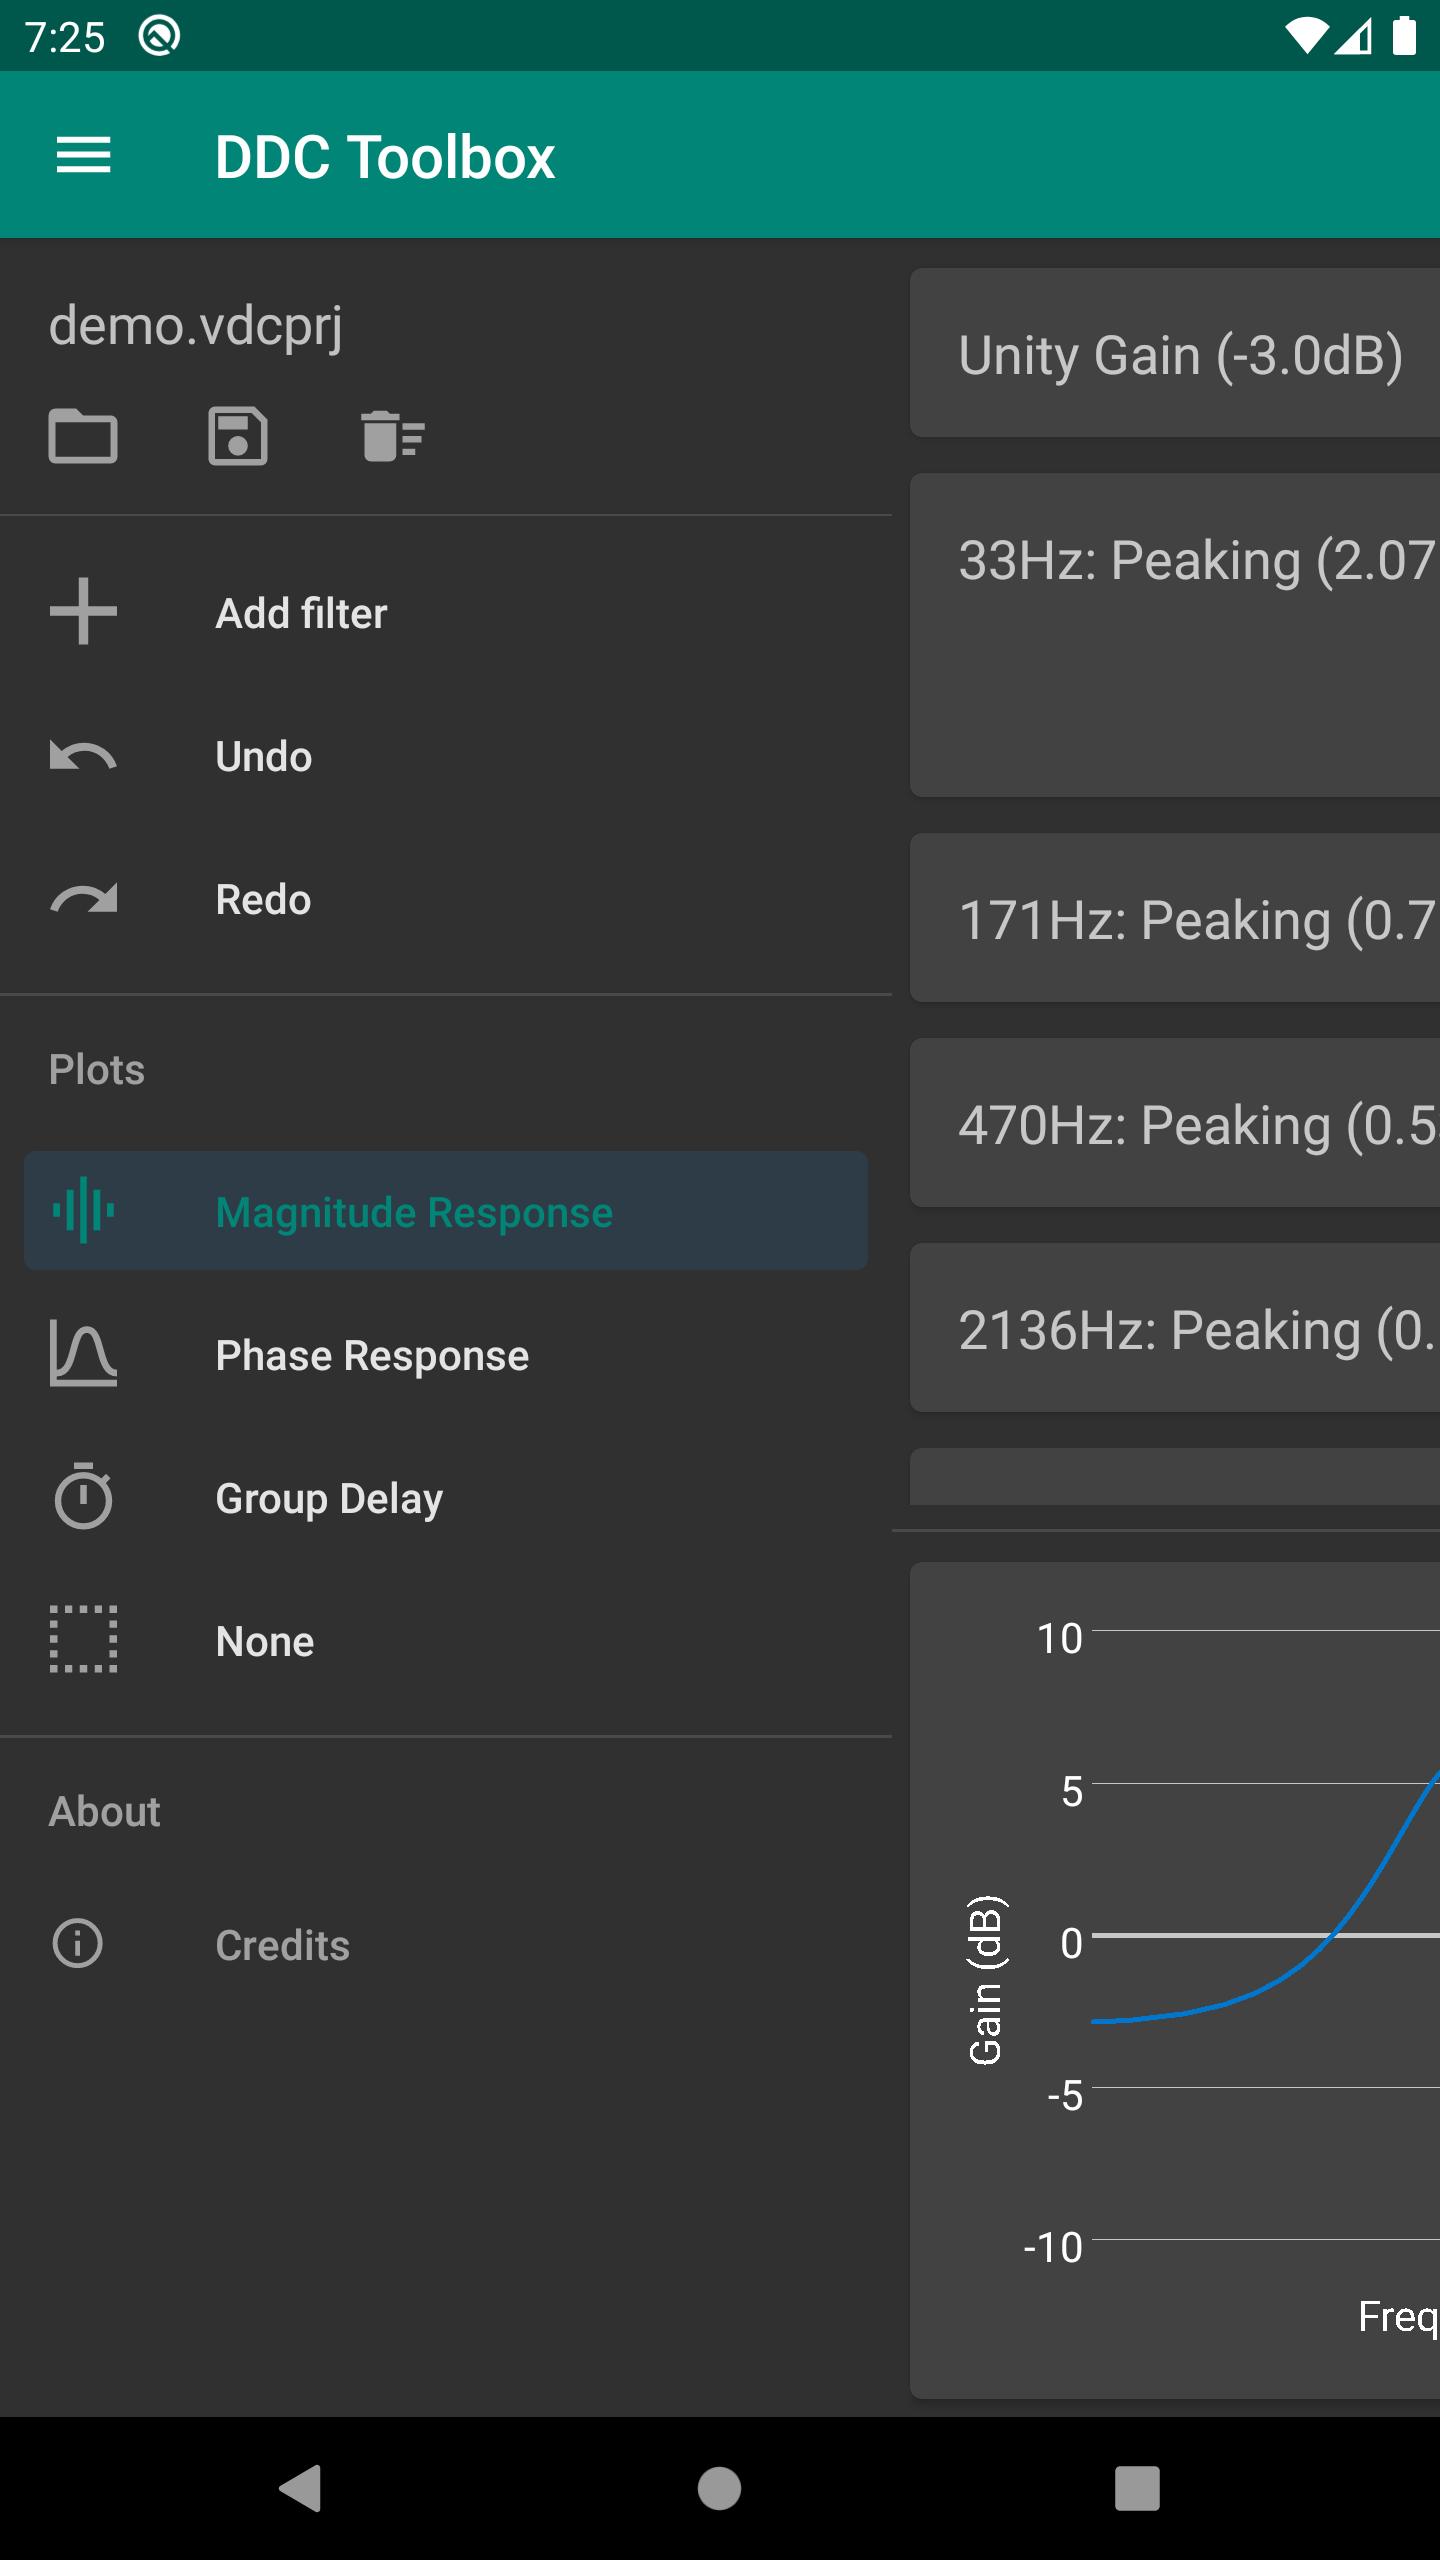Save project with floppy disk icon

click(x=238, y=436)
